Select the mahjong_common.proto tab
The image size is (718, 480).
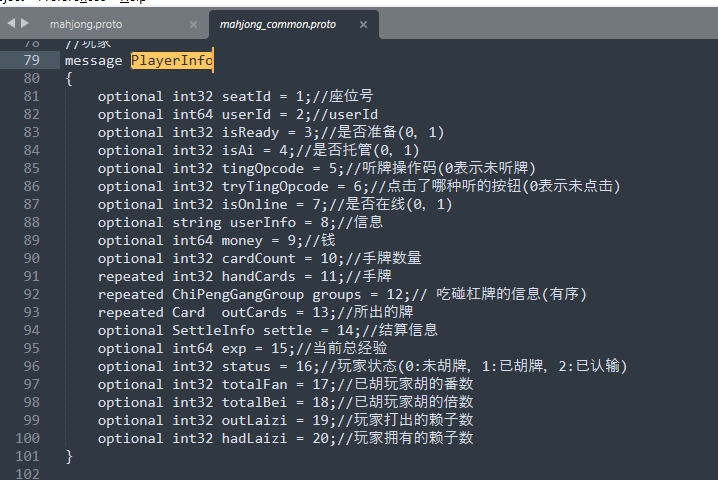click(x=280, y=23)
